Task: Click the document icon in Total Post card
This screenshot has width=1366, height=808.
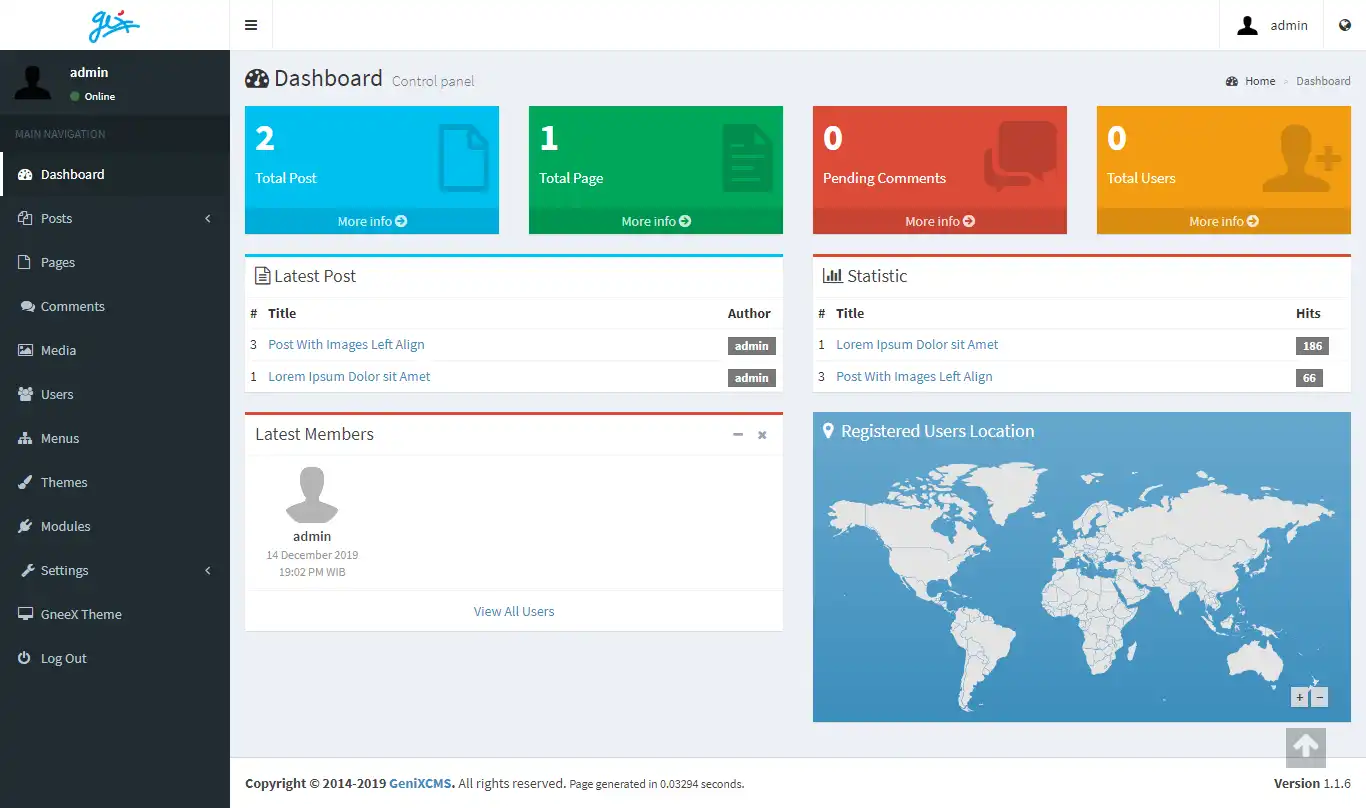Action: click(463, 157)
